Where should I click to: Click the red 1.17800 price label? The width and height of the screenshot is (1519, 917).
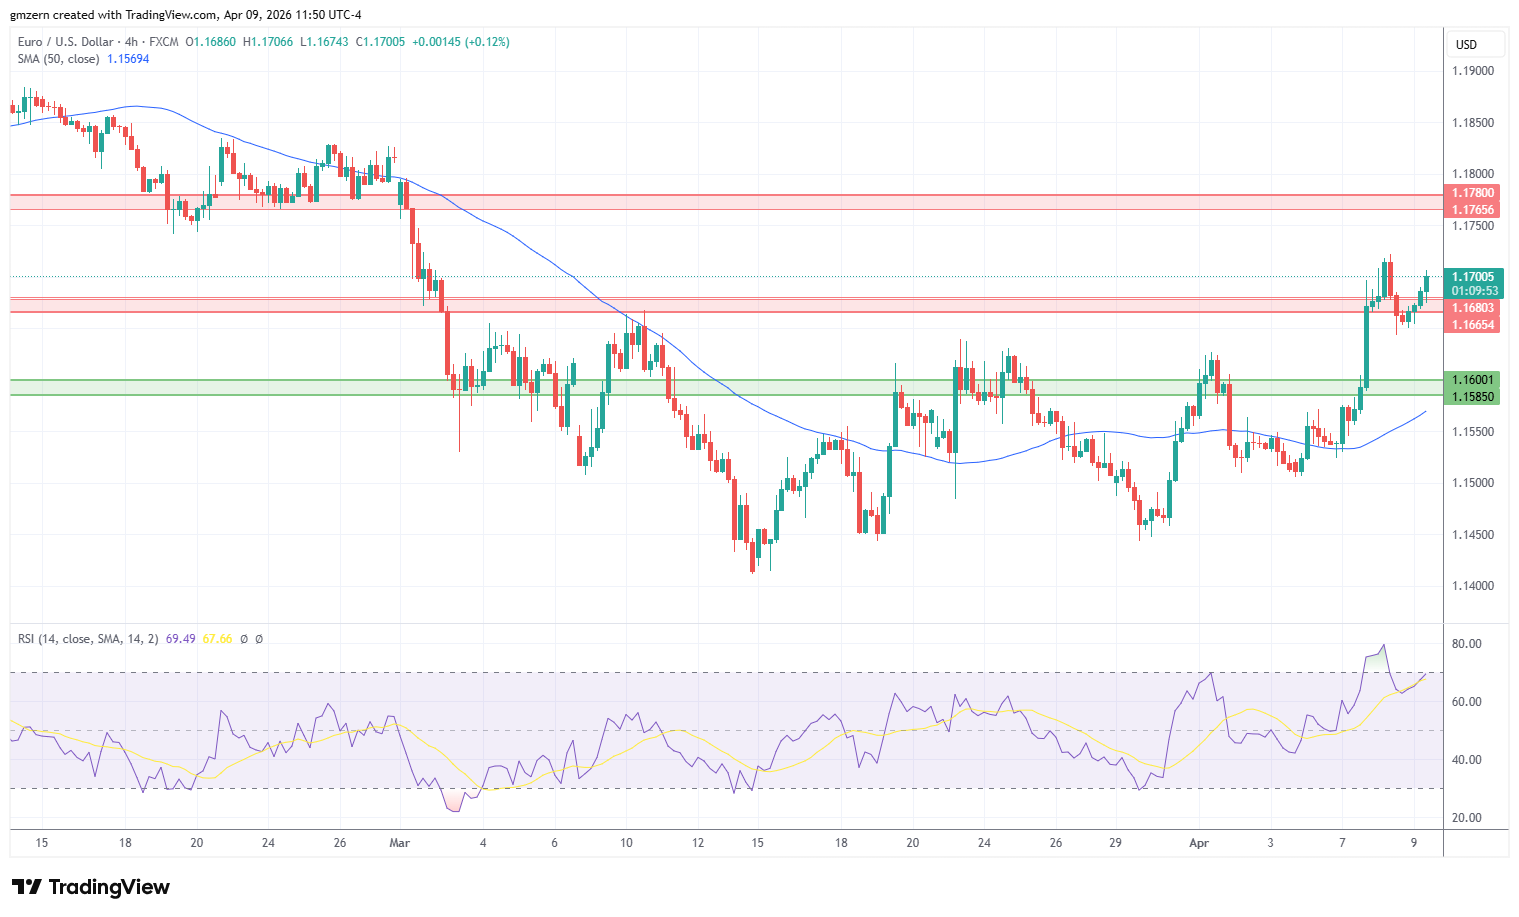1473,193
